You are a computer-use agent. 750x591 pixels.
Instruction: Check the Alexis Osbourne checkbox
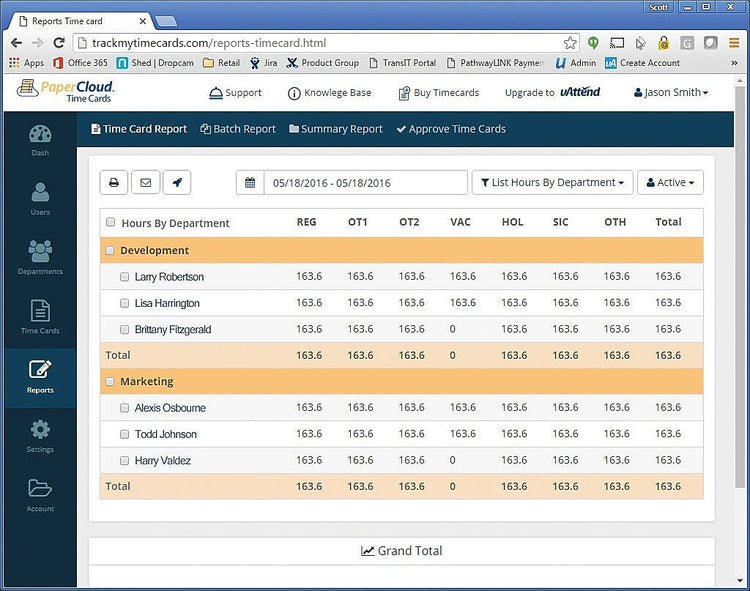[124, 408]
